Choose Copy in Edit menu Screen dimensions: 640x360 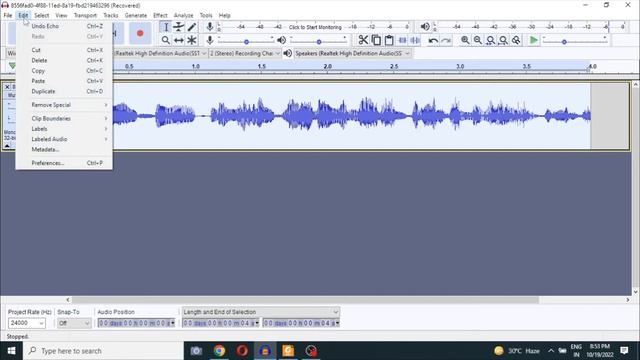[x=64, y=71]
